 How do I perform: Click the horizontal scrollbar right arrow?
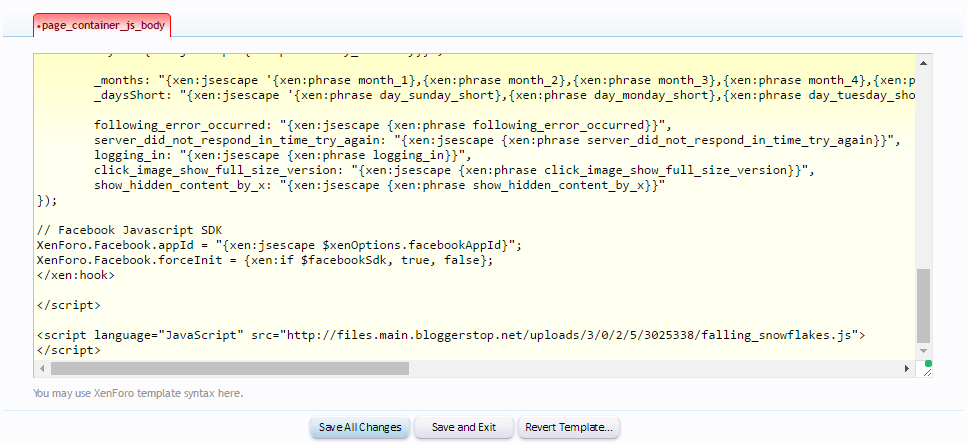point(907,368)
